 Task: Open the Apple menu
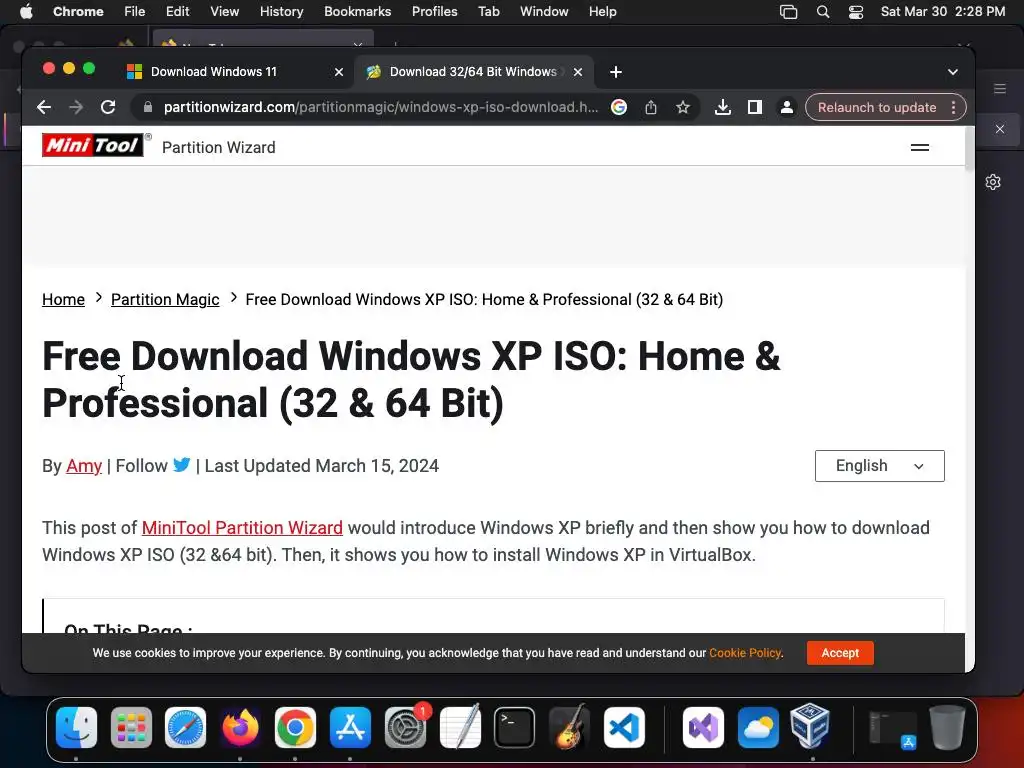pyautogui.click(x=26, y=12)
